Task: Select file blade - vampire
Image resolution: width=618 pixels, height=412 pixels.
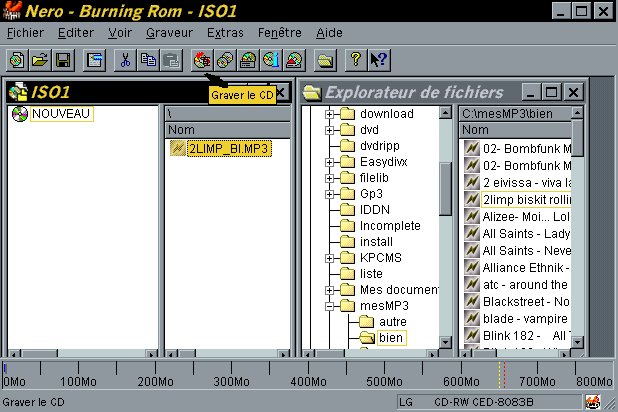Action: (525, 319)
